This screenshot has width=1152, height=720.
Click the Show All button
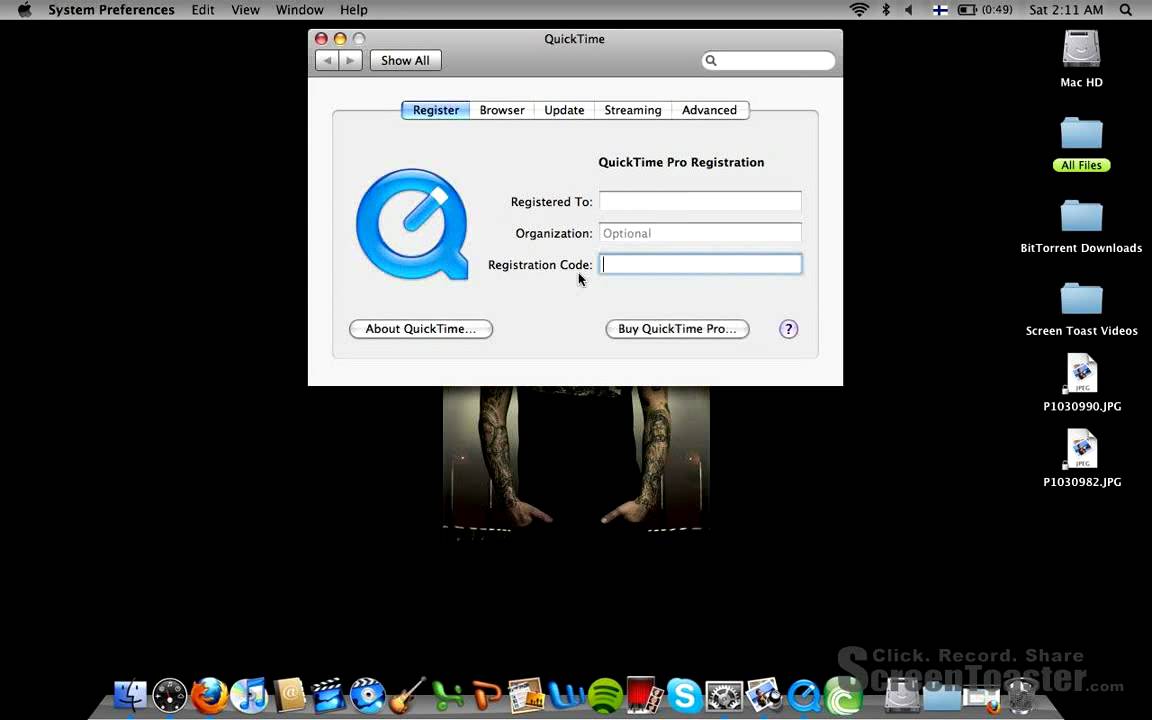point(406,60)
